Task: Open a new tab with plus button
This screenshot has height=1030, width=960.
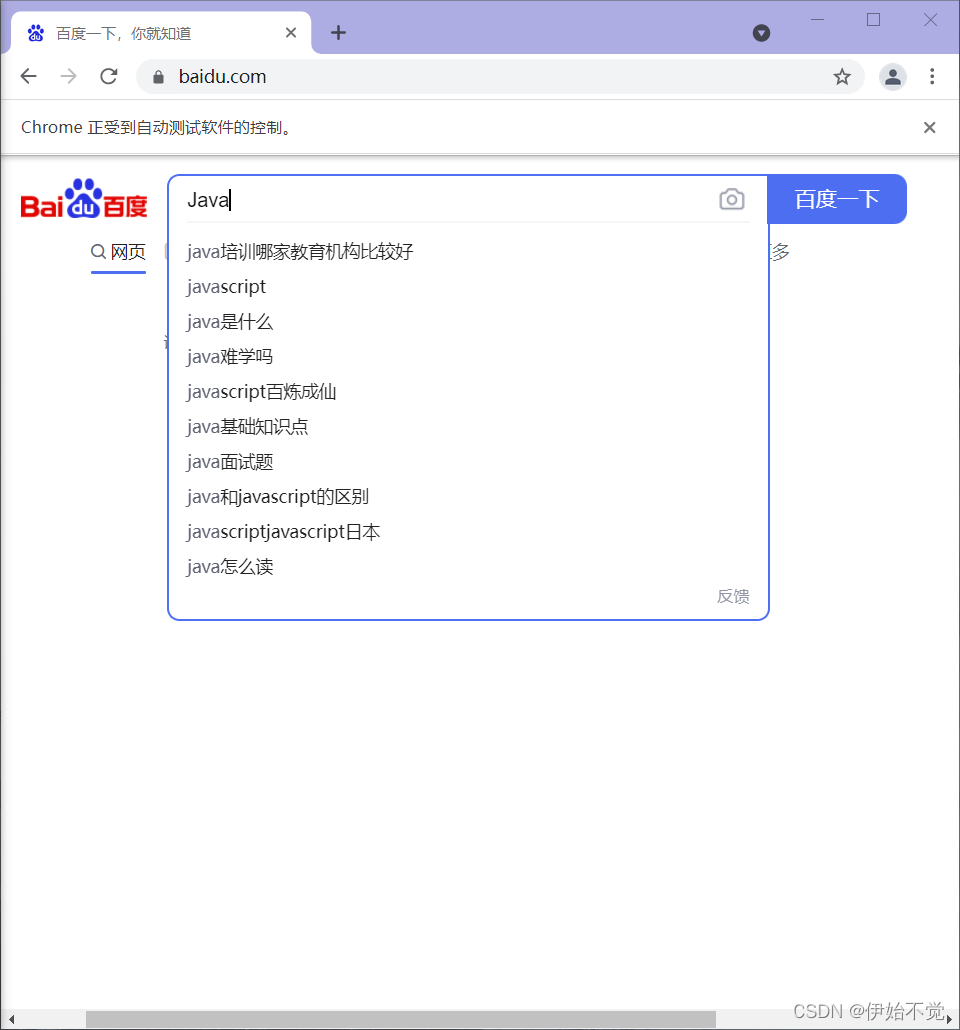Action: click(x=338, y=33)
